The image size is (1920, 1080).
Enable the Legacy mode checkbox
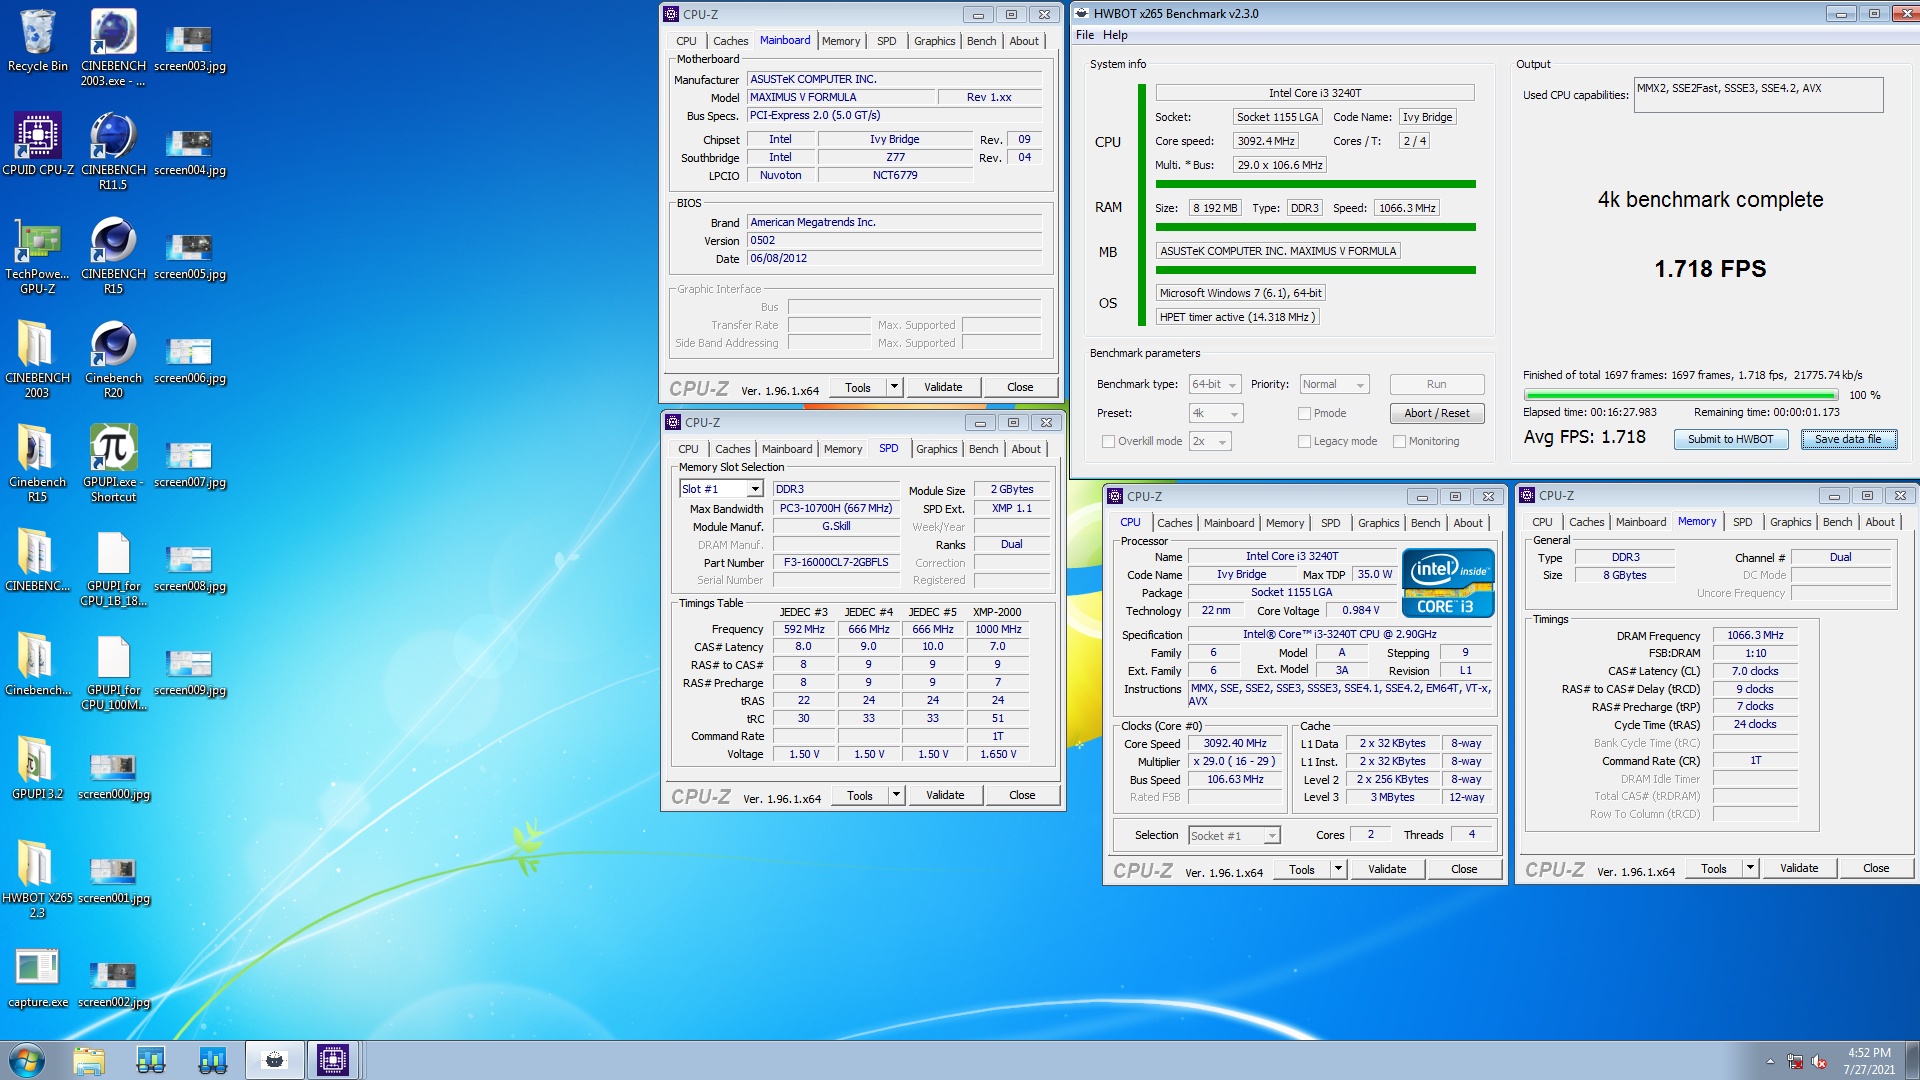point(1304,441)
